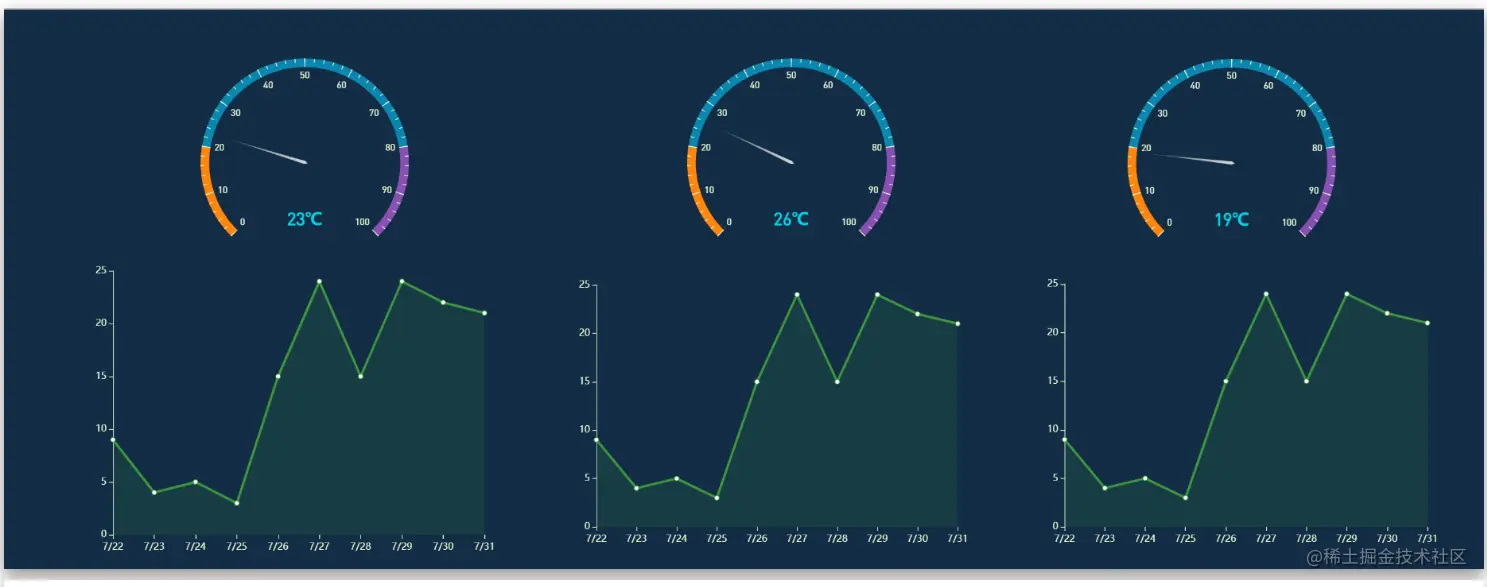The height and width of the screenshot is (587, 1487).
Task: Select the needle of the 26℃ gauge
Action: 758,147
